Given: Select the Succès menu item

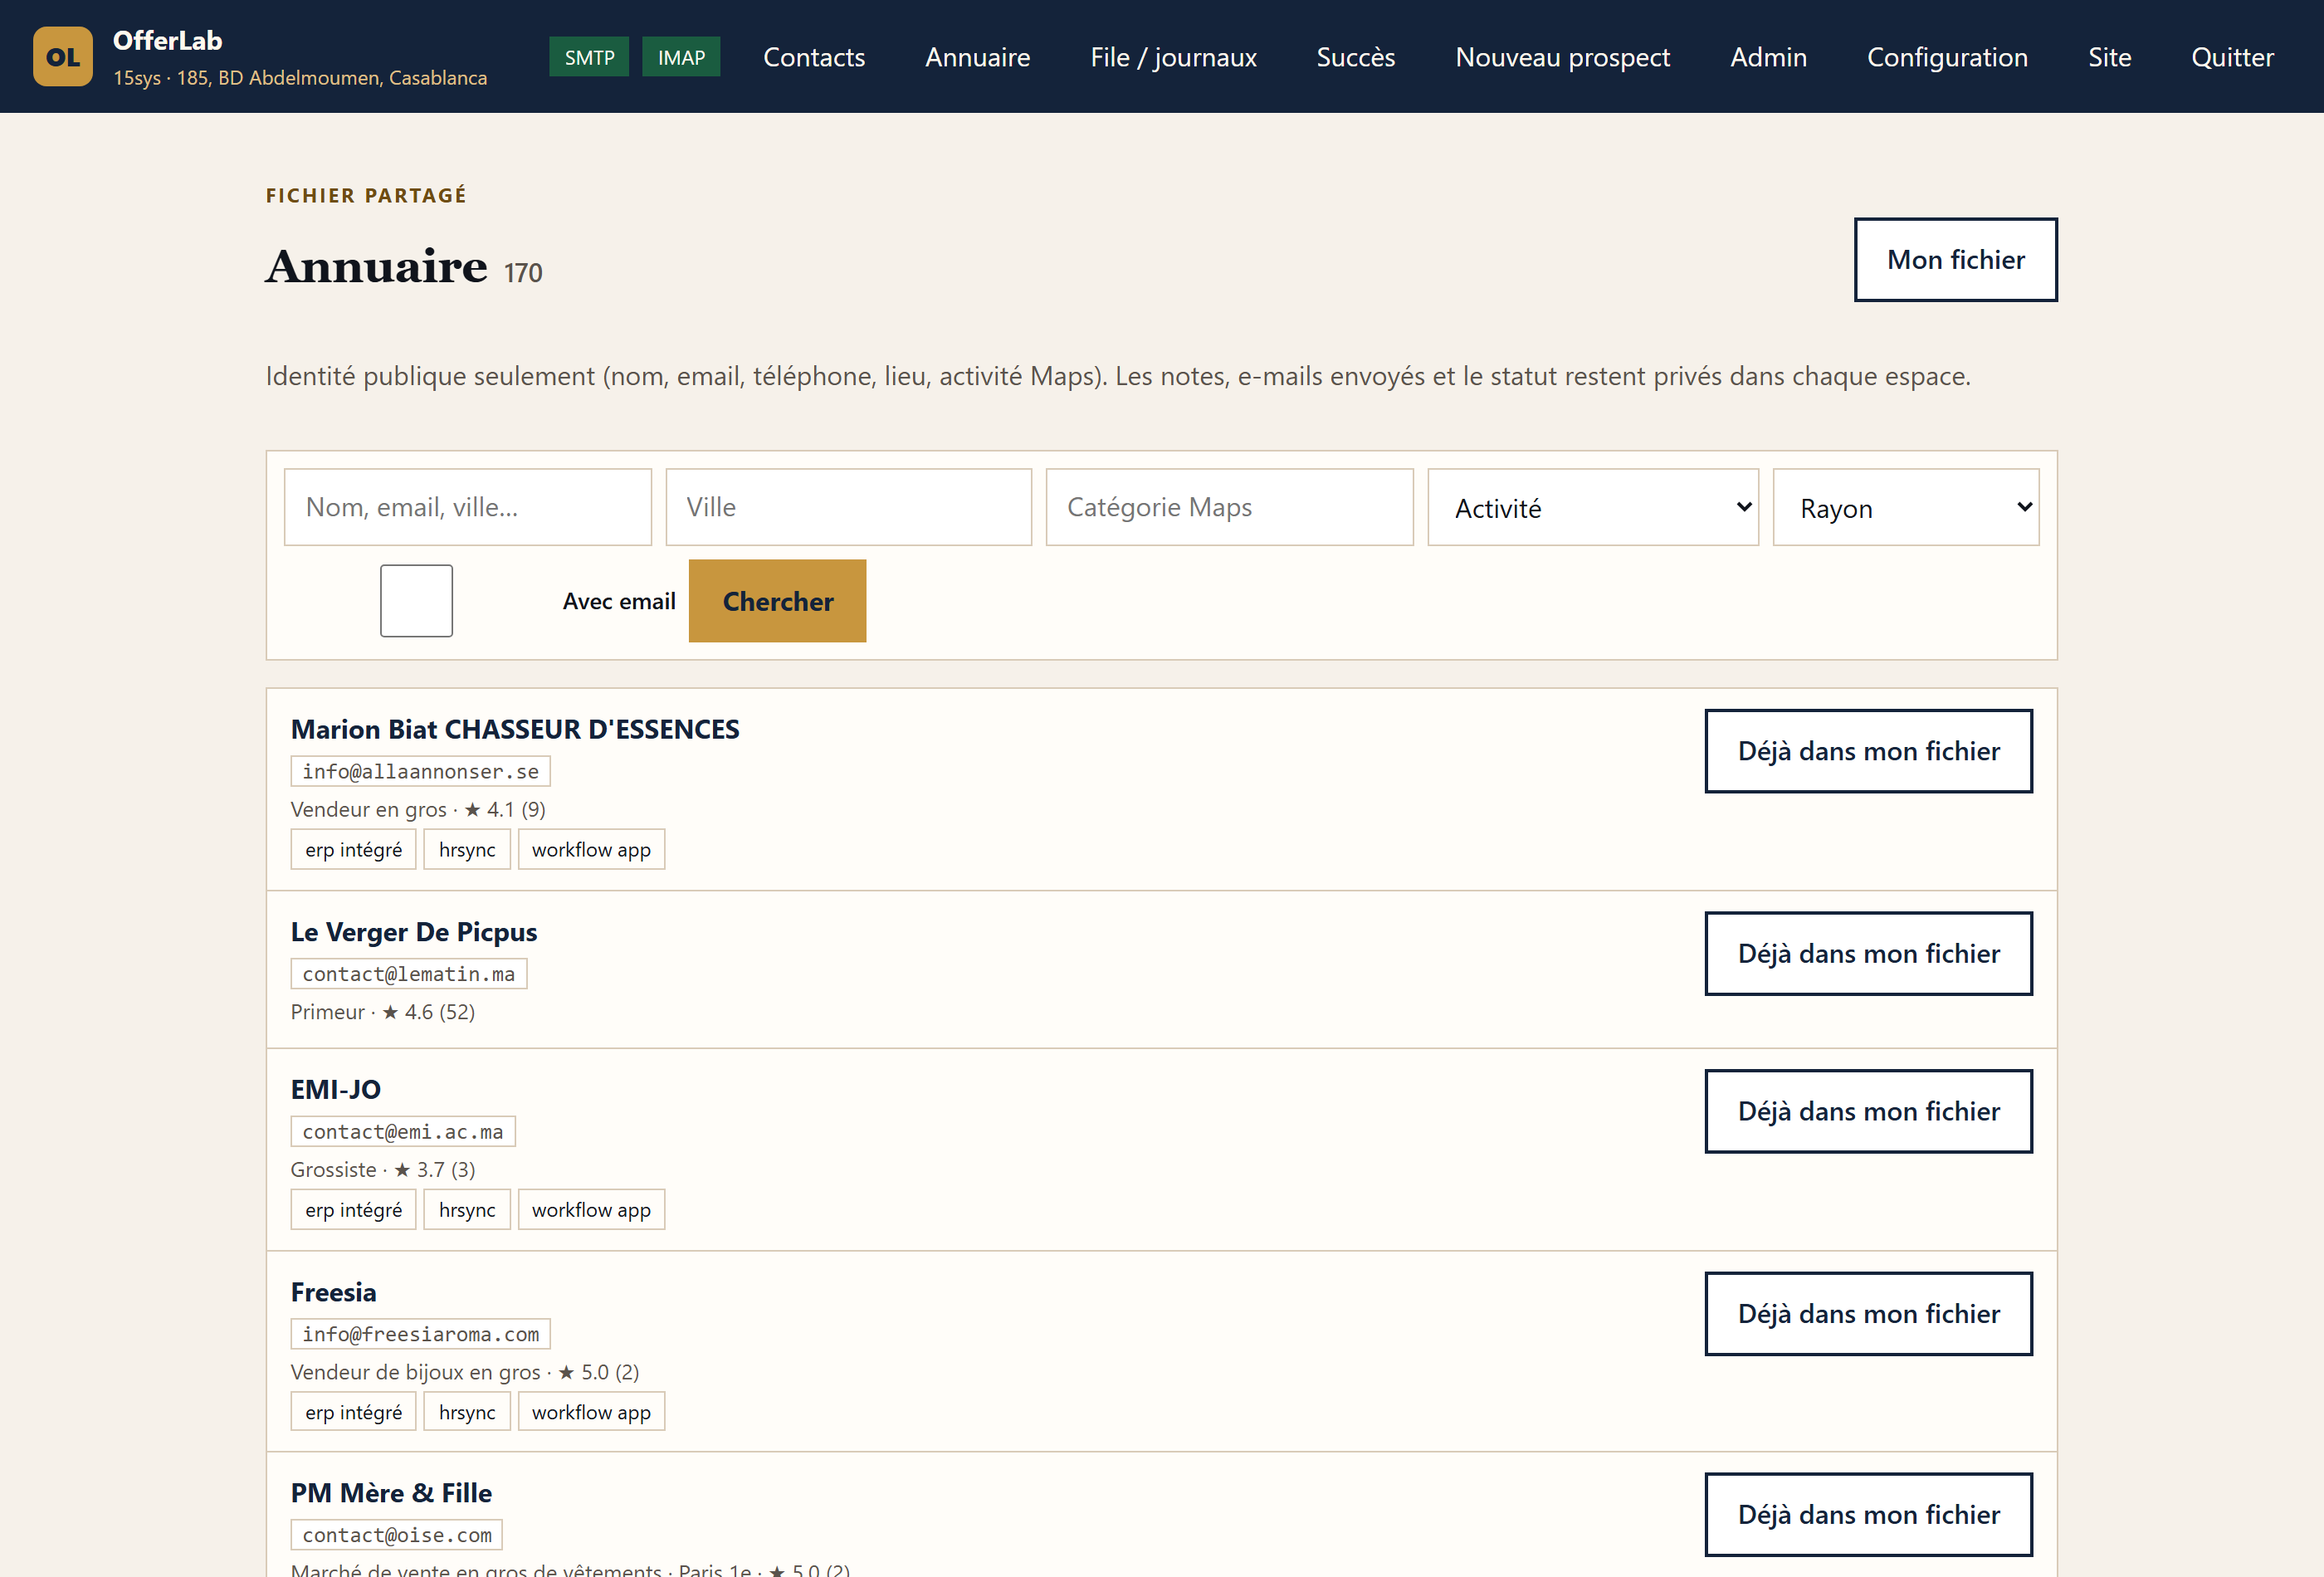Looking at the screenshot, I should tap(1355, 57).
